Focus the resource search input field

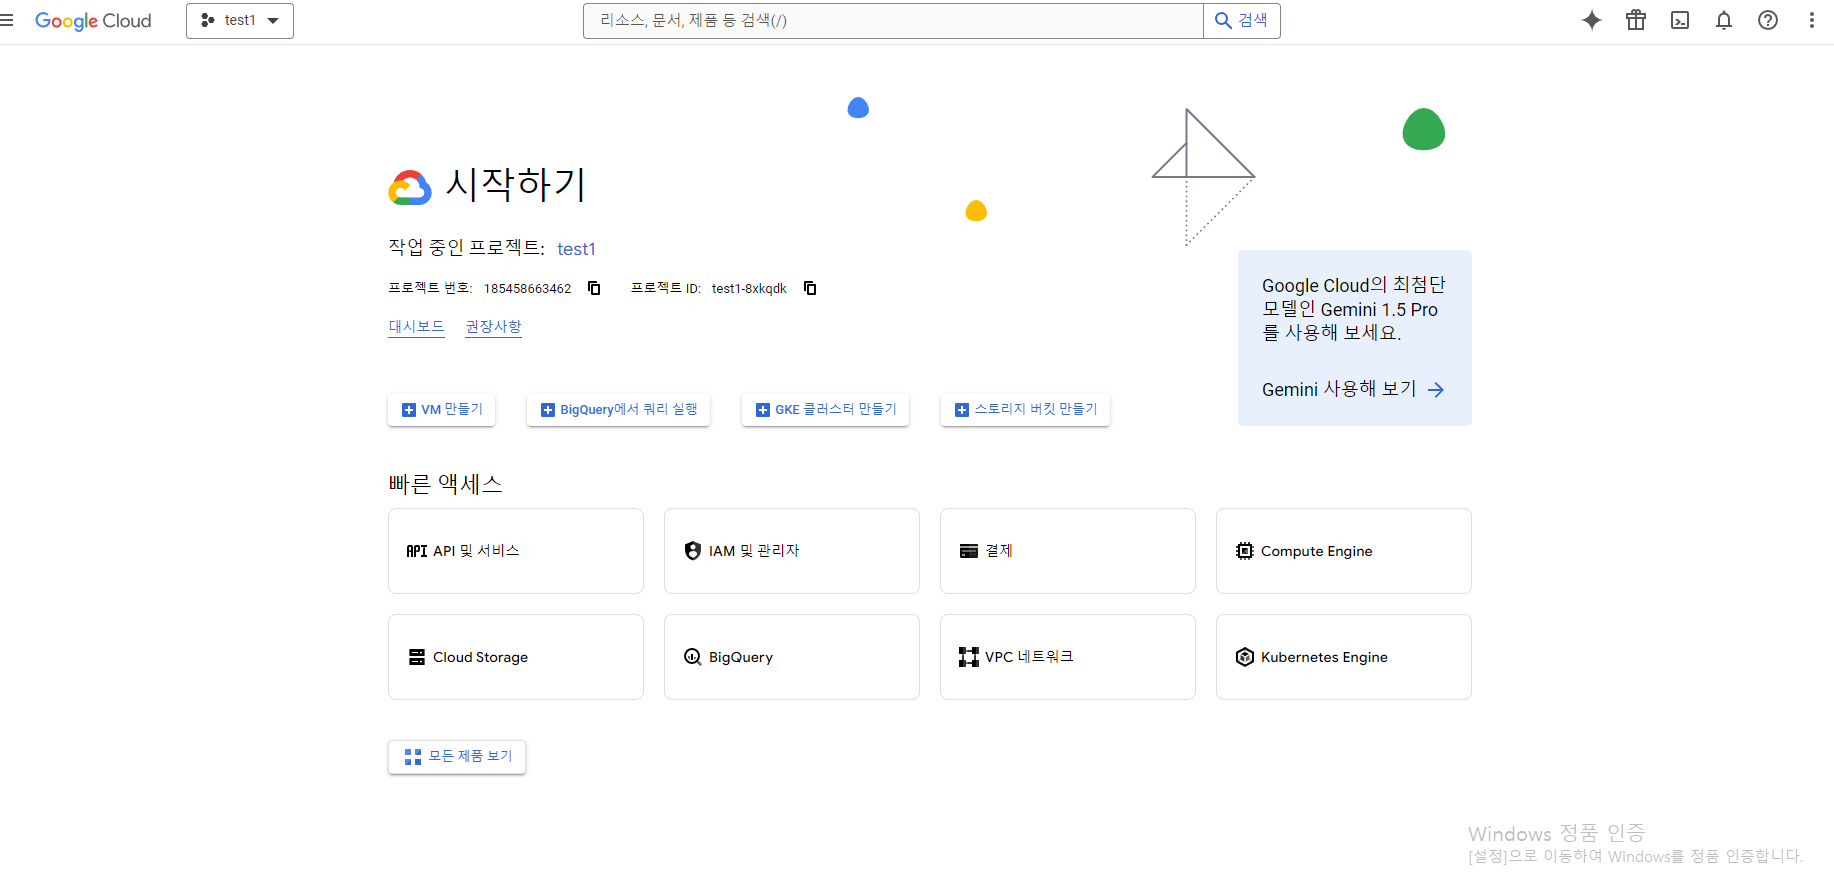[893, 21]
